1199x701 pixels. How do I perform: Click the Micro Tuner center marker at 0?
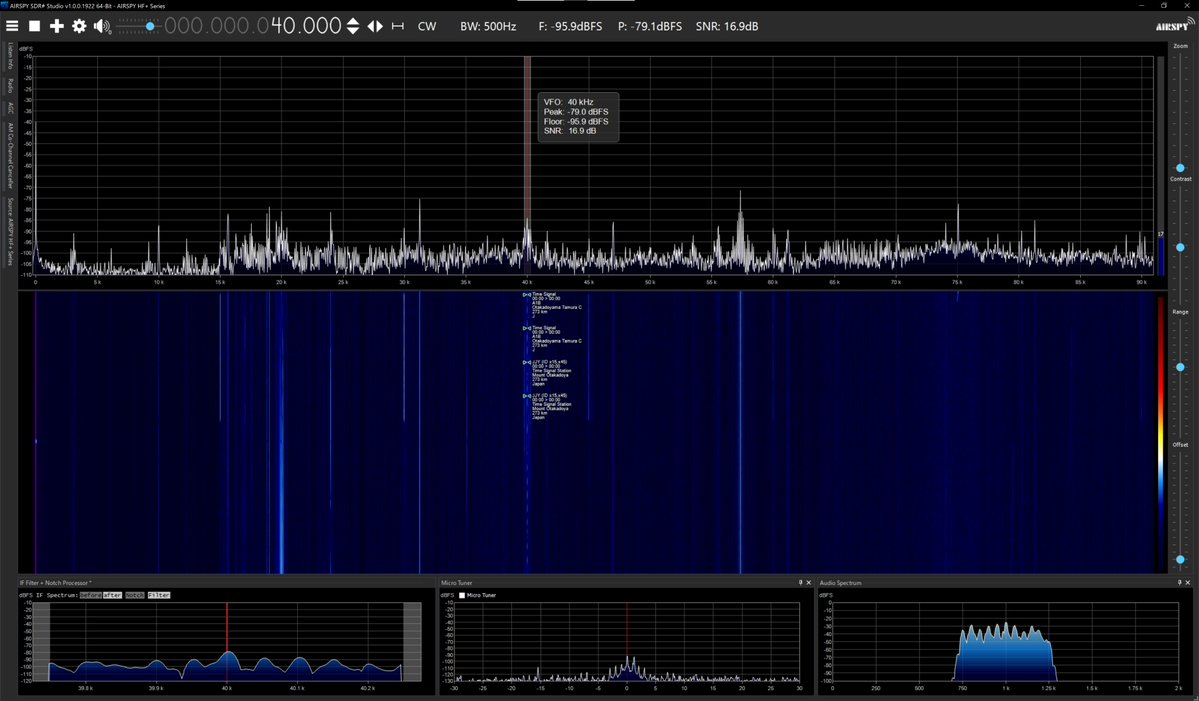click(x=627, y=641)
